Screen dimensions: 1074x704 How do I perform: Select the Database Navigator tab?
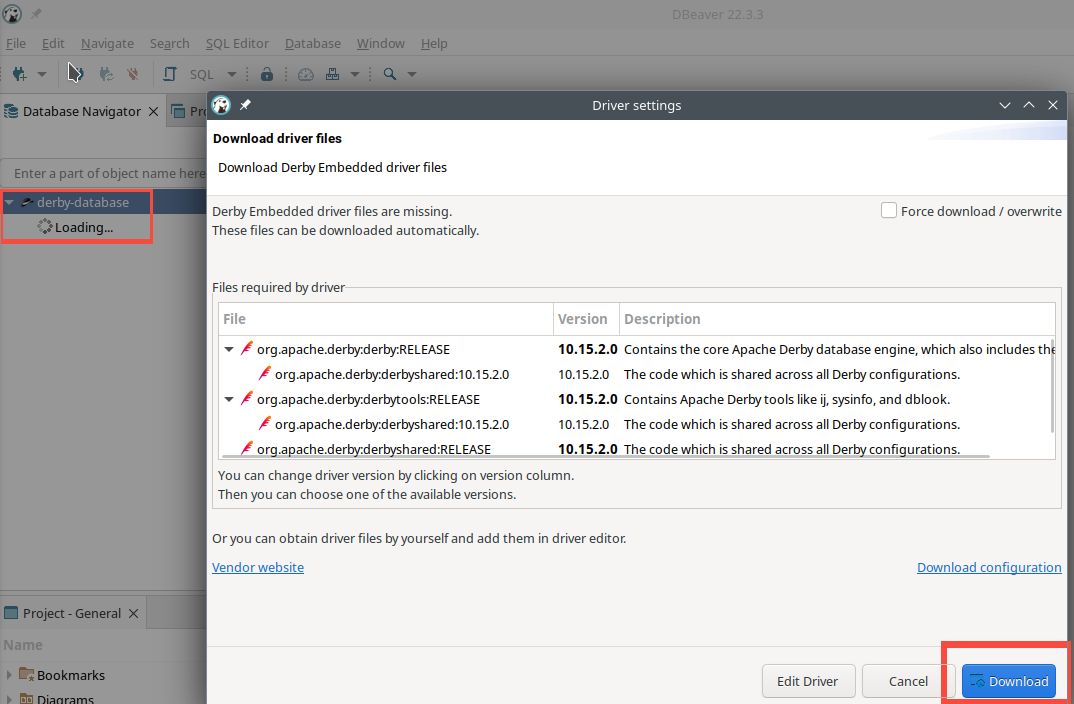[82, 111]
